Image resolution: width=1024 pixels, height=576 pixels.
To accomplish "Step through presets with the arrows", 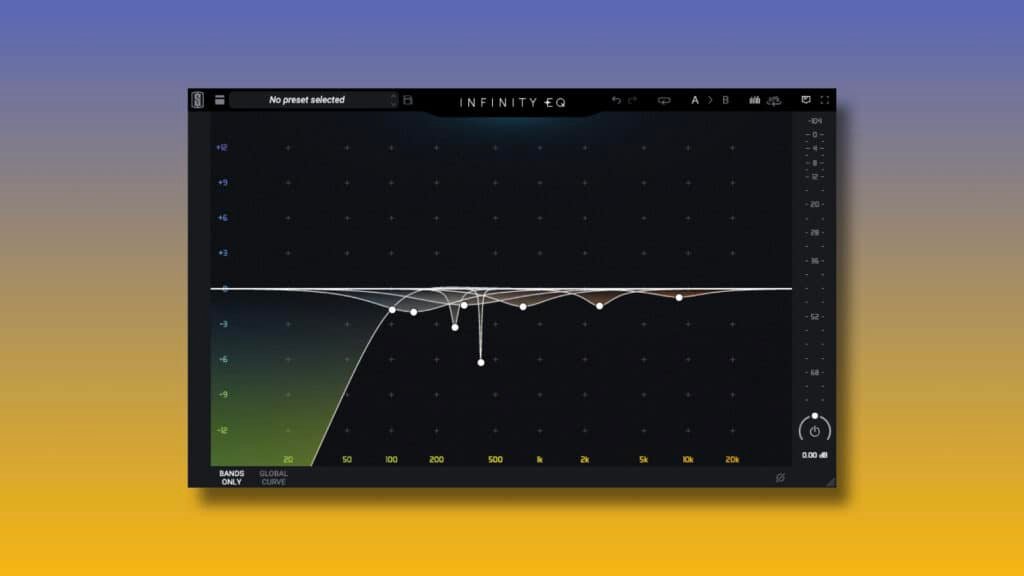I will point(393,100).
